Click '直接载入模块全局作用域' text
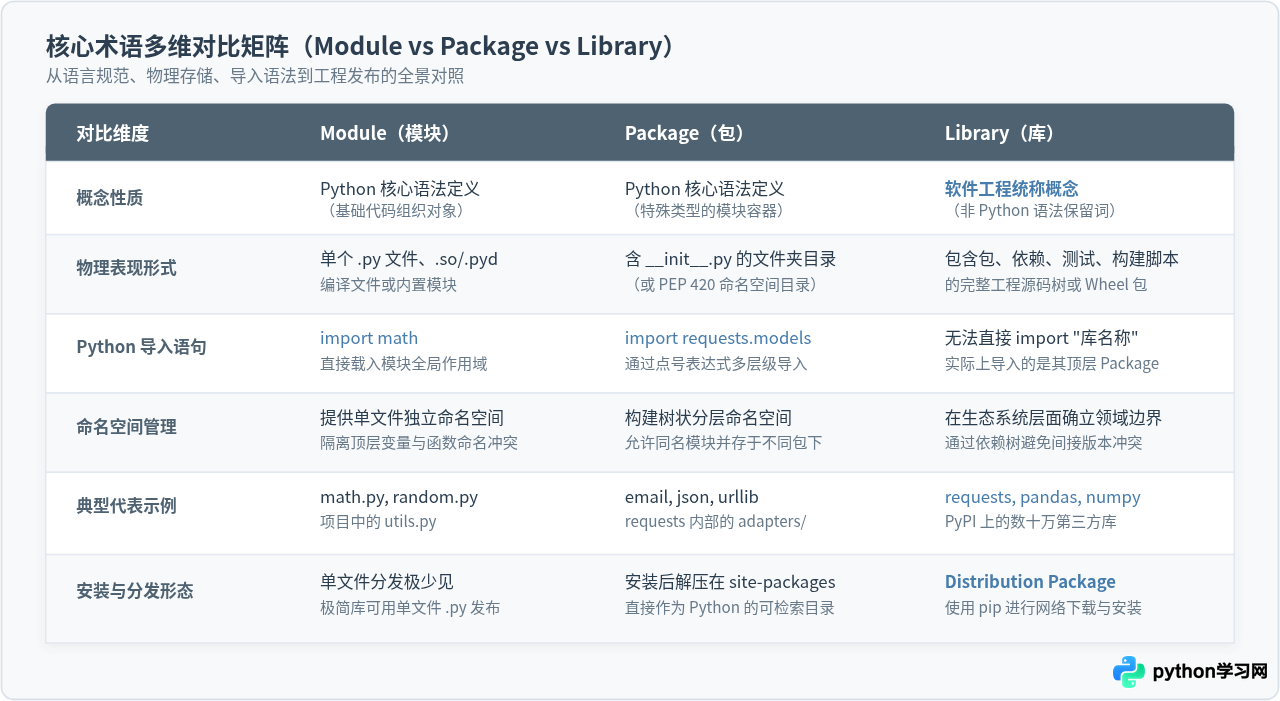This screenshot has height=701, width=1280. coord(404,364)
